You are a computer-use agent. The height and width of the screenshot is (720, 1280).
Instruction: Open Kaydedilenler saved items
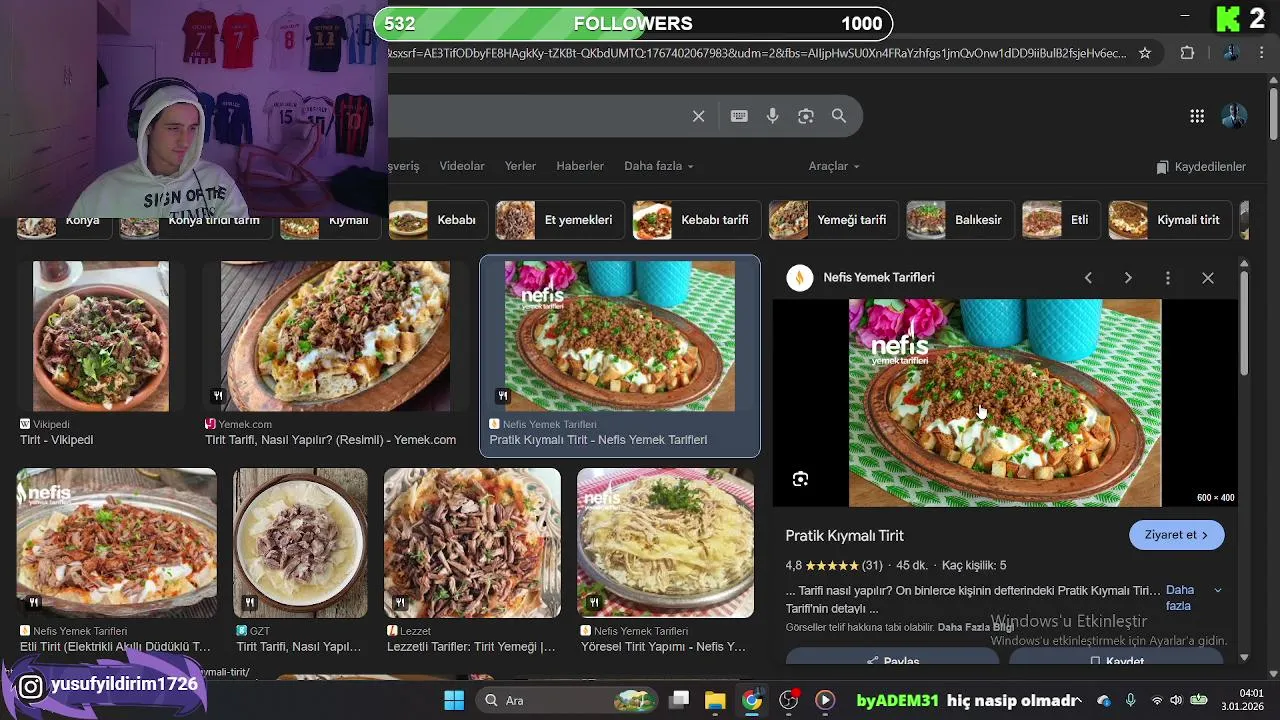[x=1201, y=167]
